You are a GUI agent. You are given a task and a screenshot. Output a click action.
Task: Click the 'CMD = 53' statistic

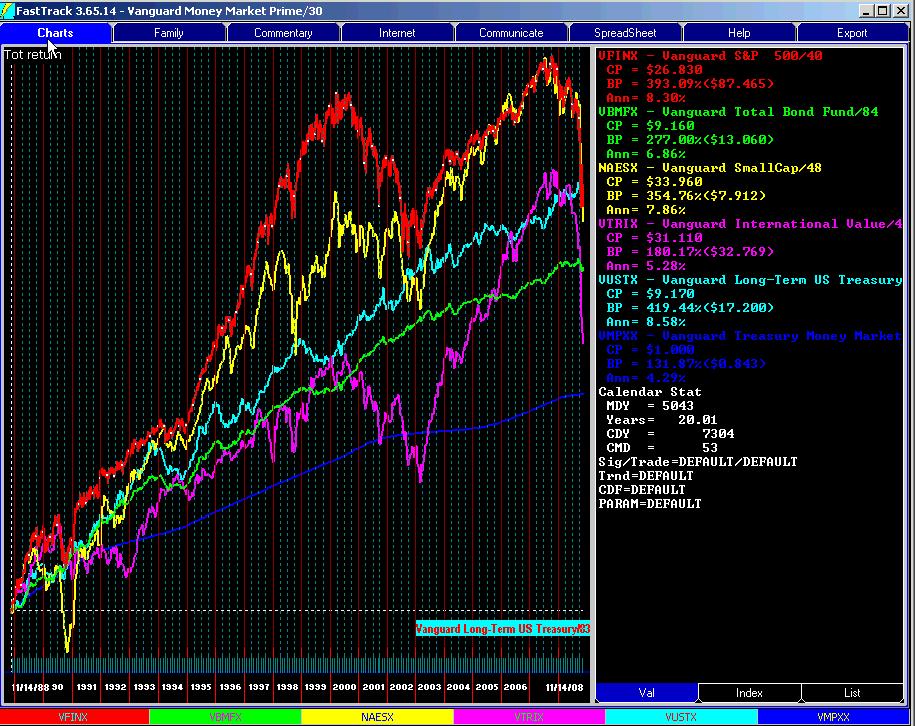point(662,448)
